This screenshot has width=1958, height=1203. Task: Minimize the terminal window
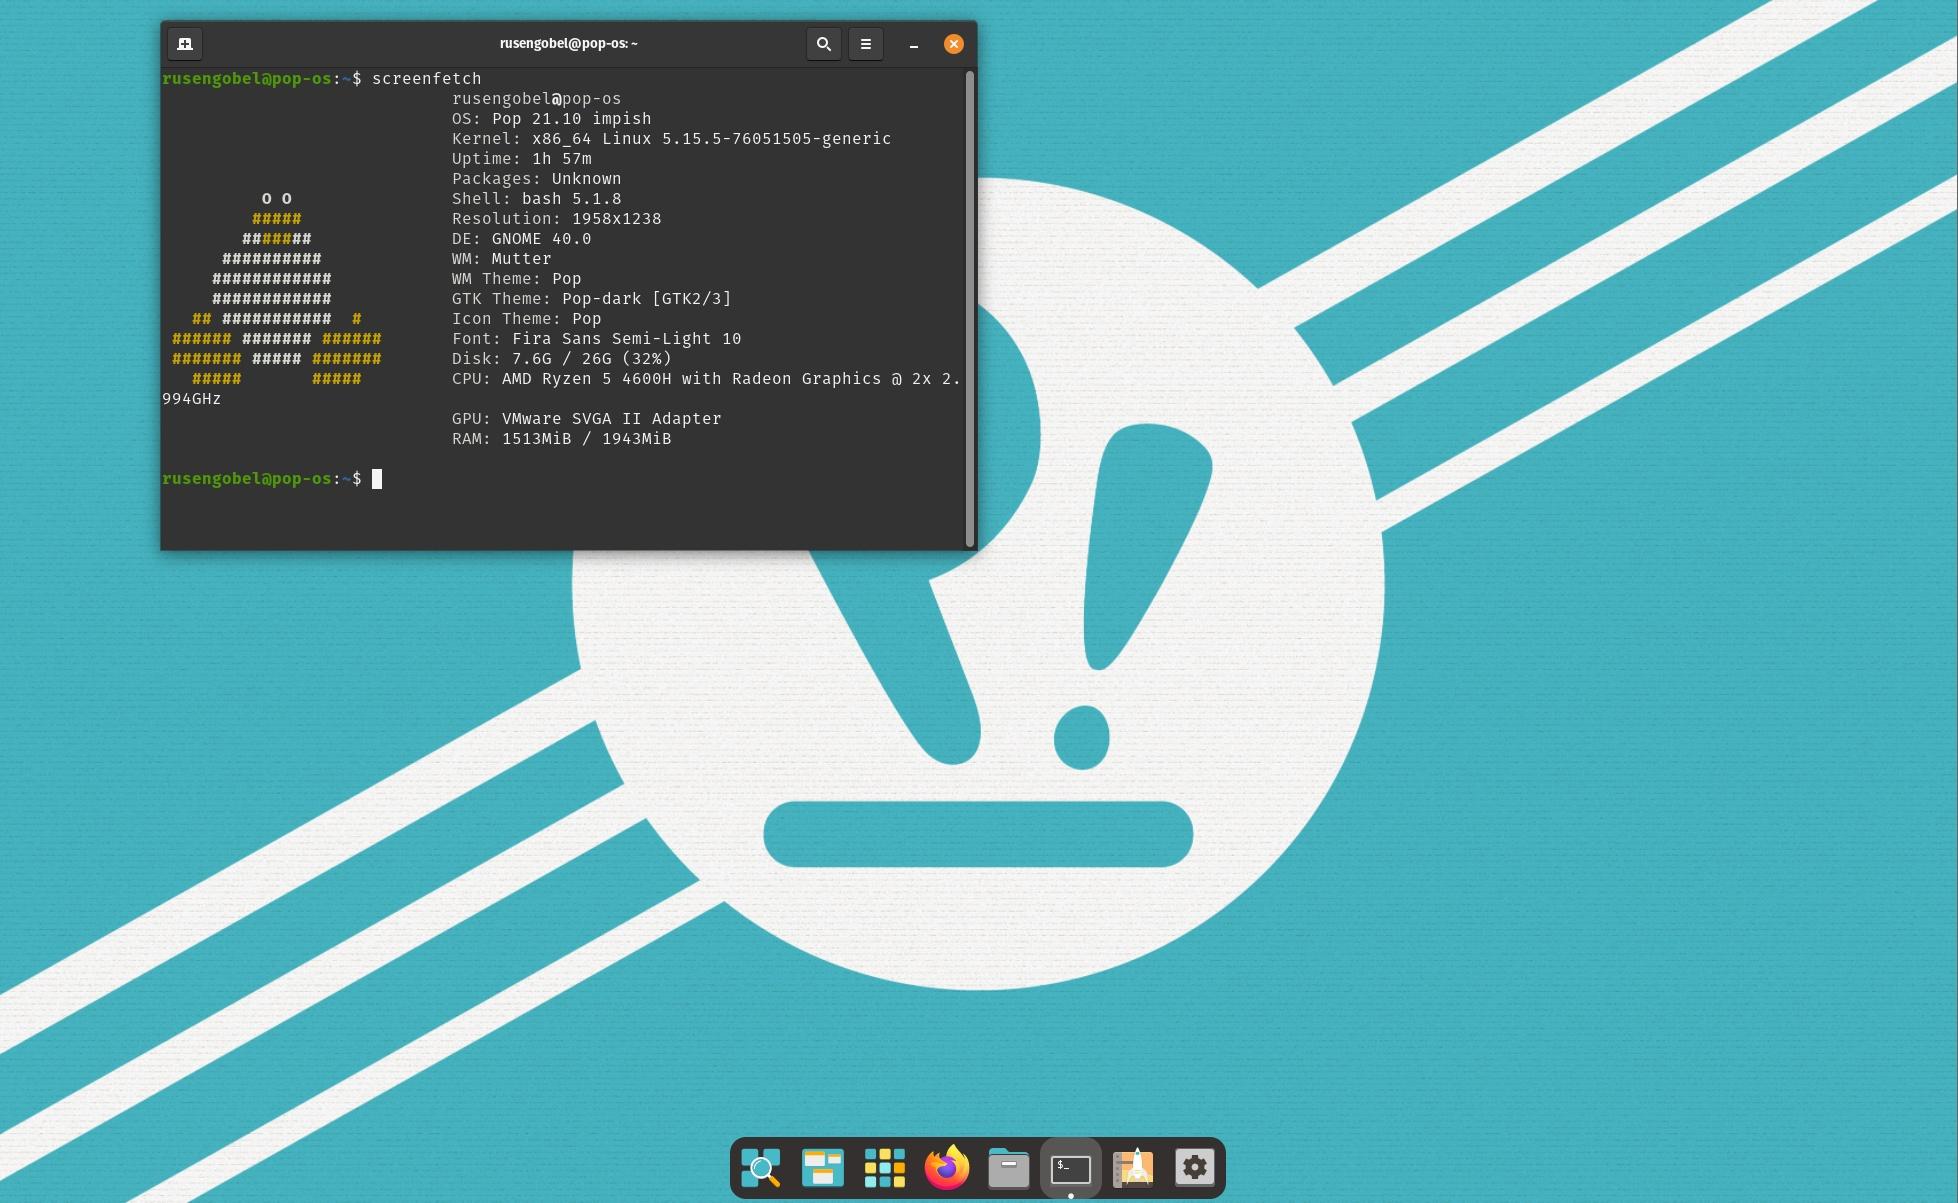(913, 44)
